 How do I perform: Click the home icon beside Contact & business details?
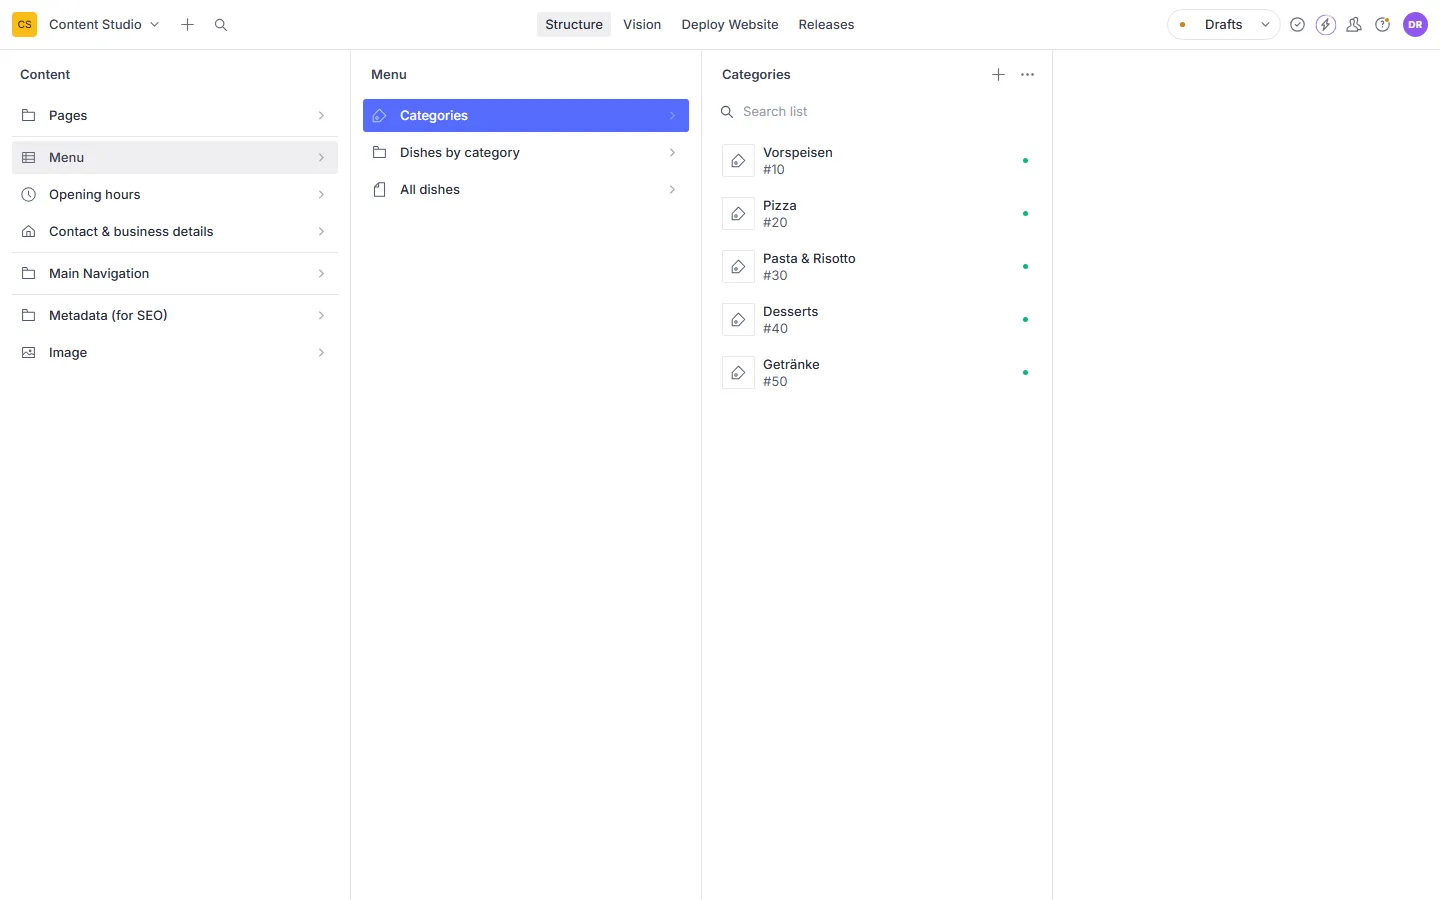(29, 231)
